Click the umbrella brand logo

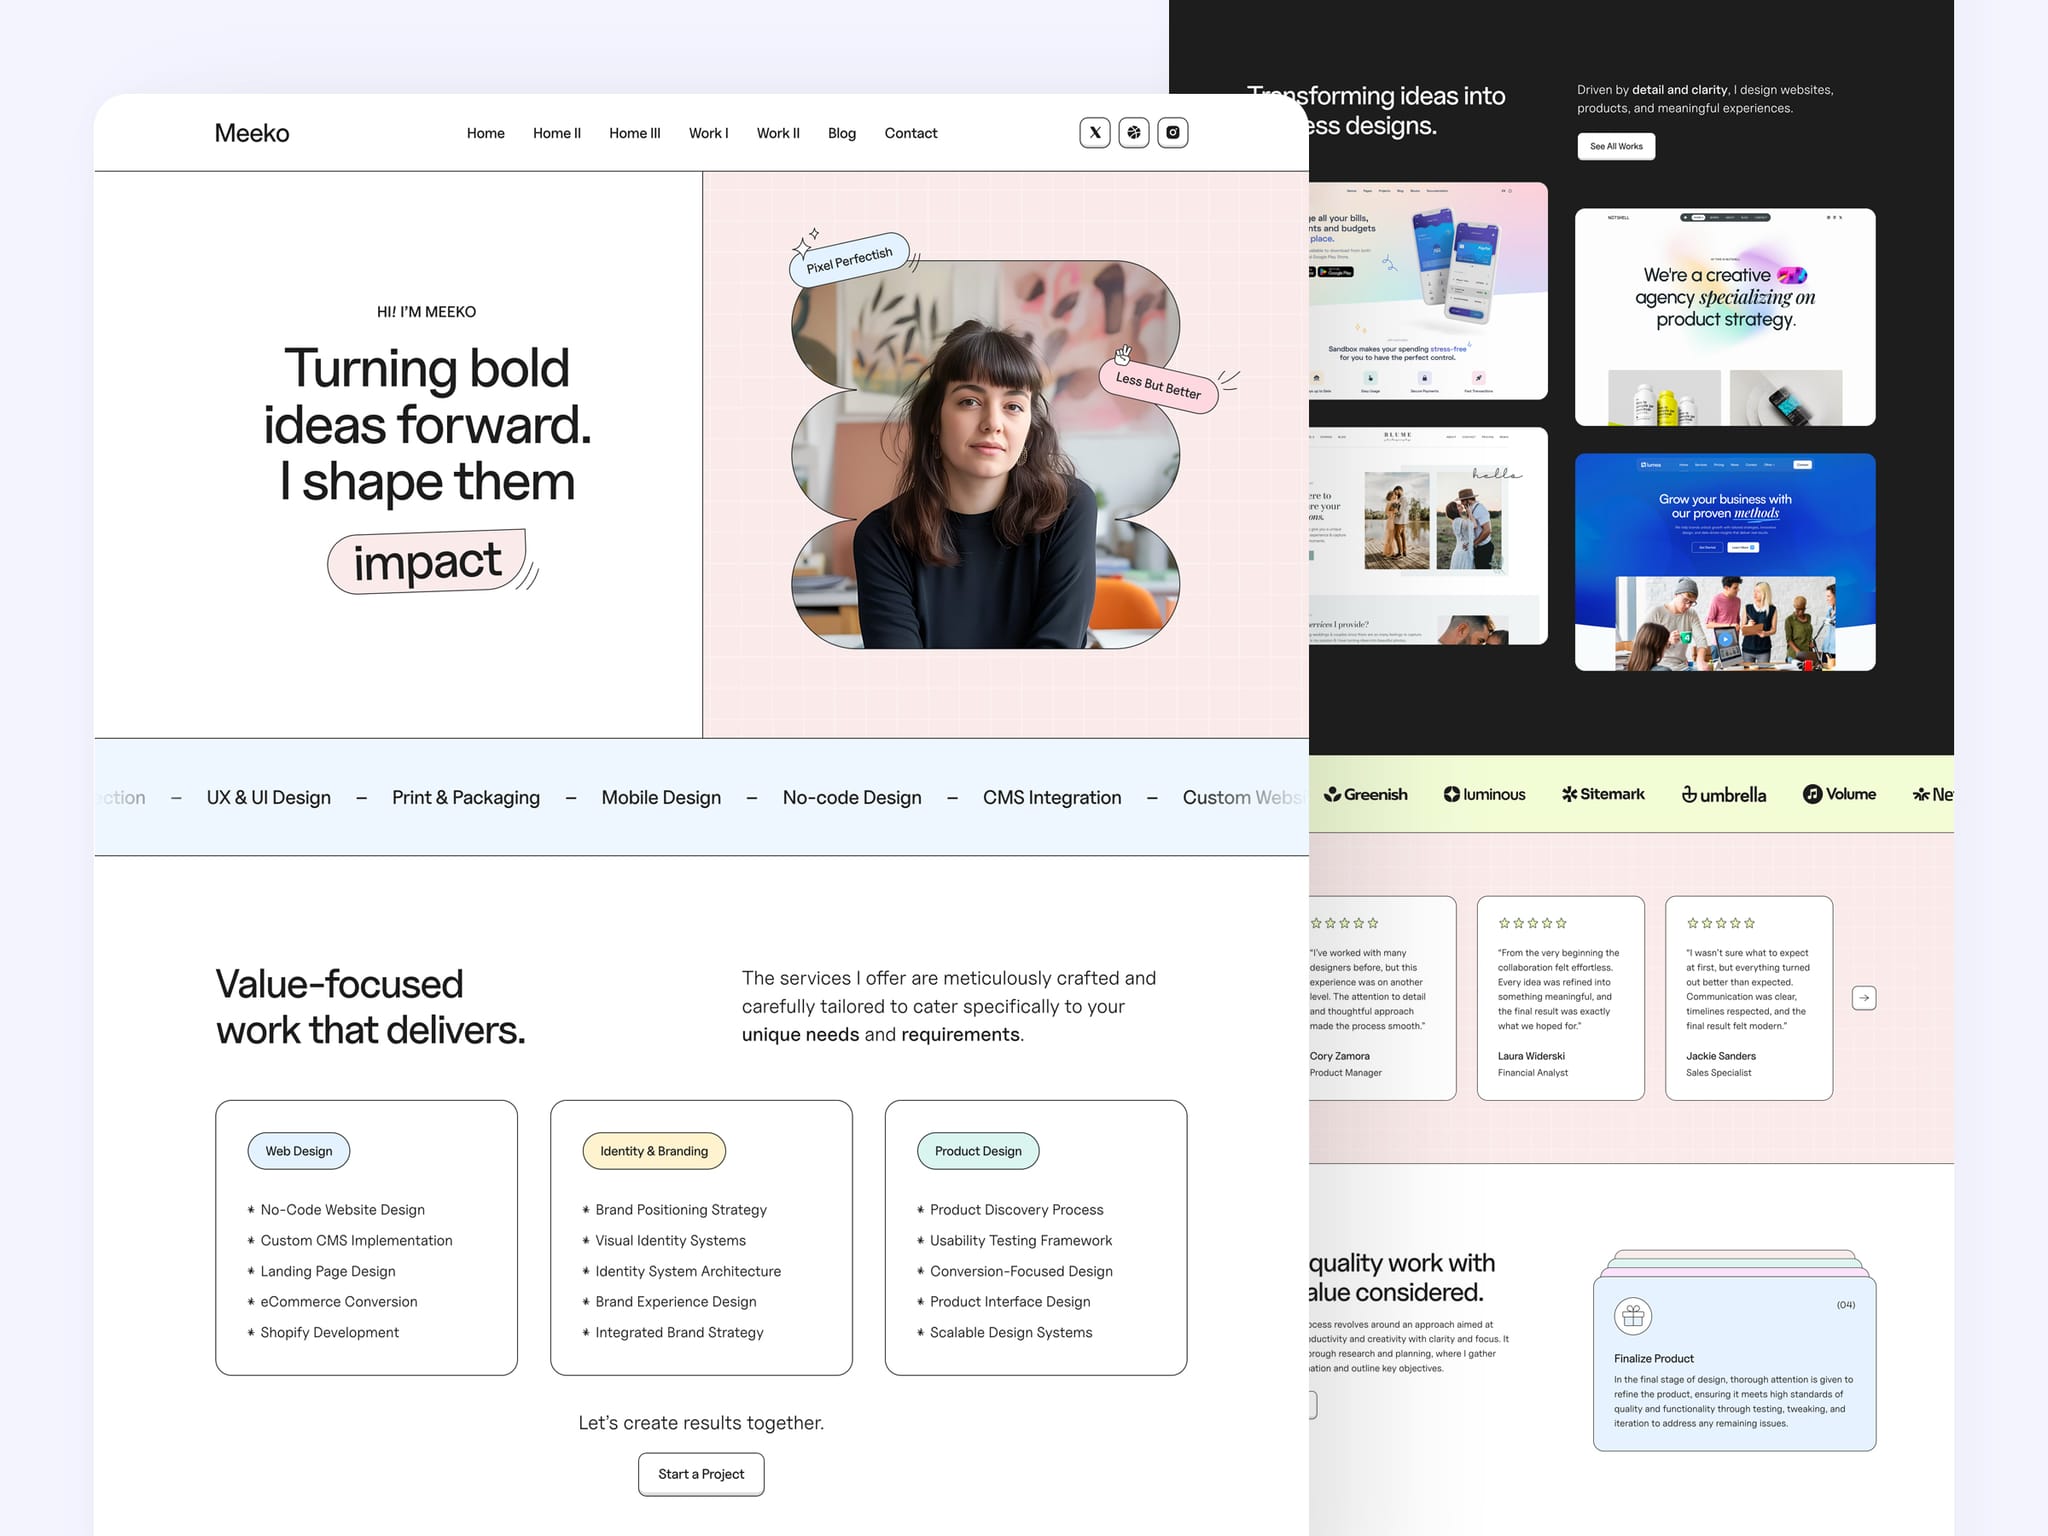pos(1724,795)
